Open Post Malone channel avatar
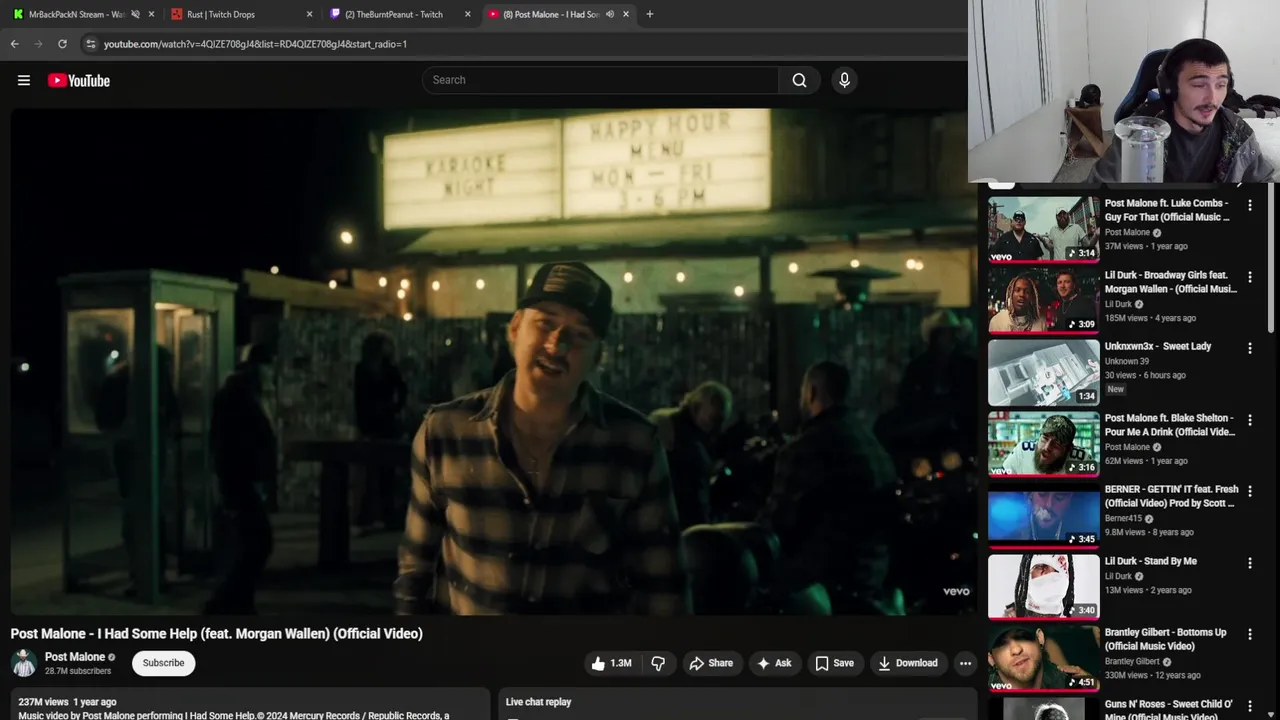1280x720 pixels. coord(24,663)
